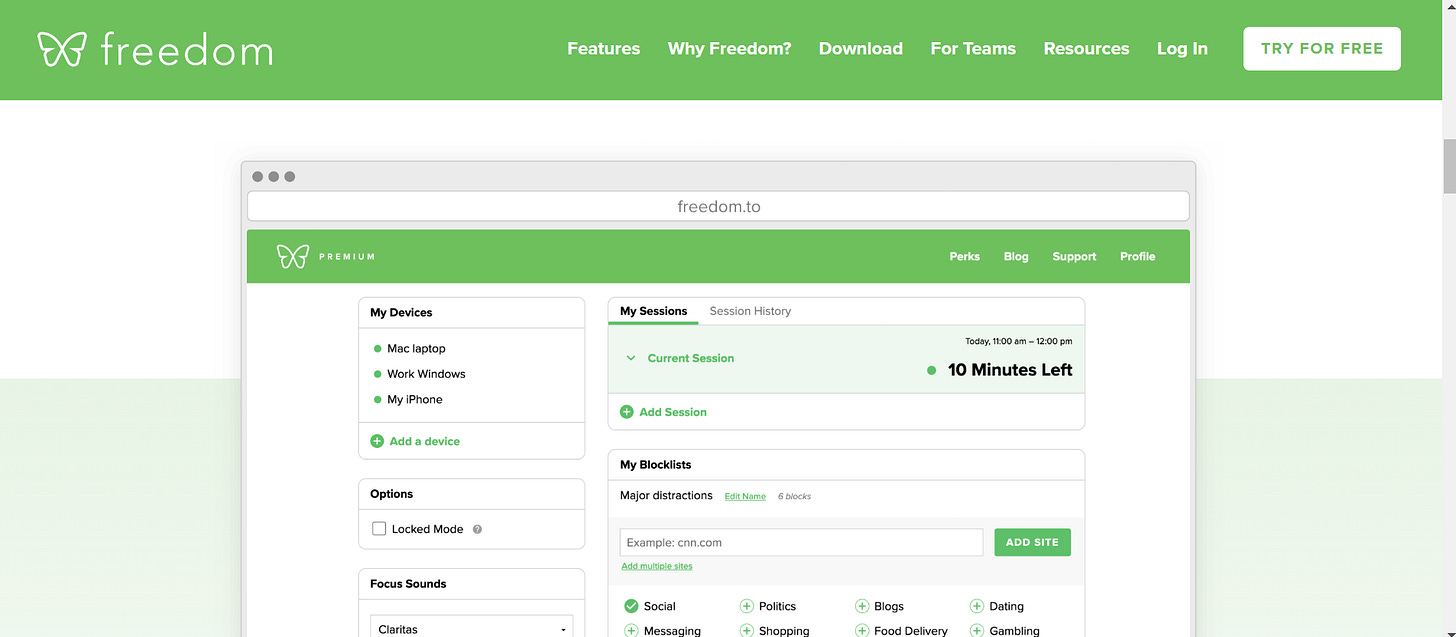This screenshot has width=1456, height=637.
Task: Add the Dating category
Action: (977, 606)
